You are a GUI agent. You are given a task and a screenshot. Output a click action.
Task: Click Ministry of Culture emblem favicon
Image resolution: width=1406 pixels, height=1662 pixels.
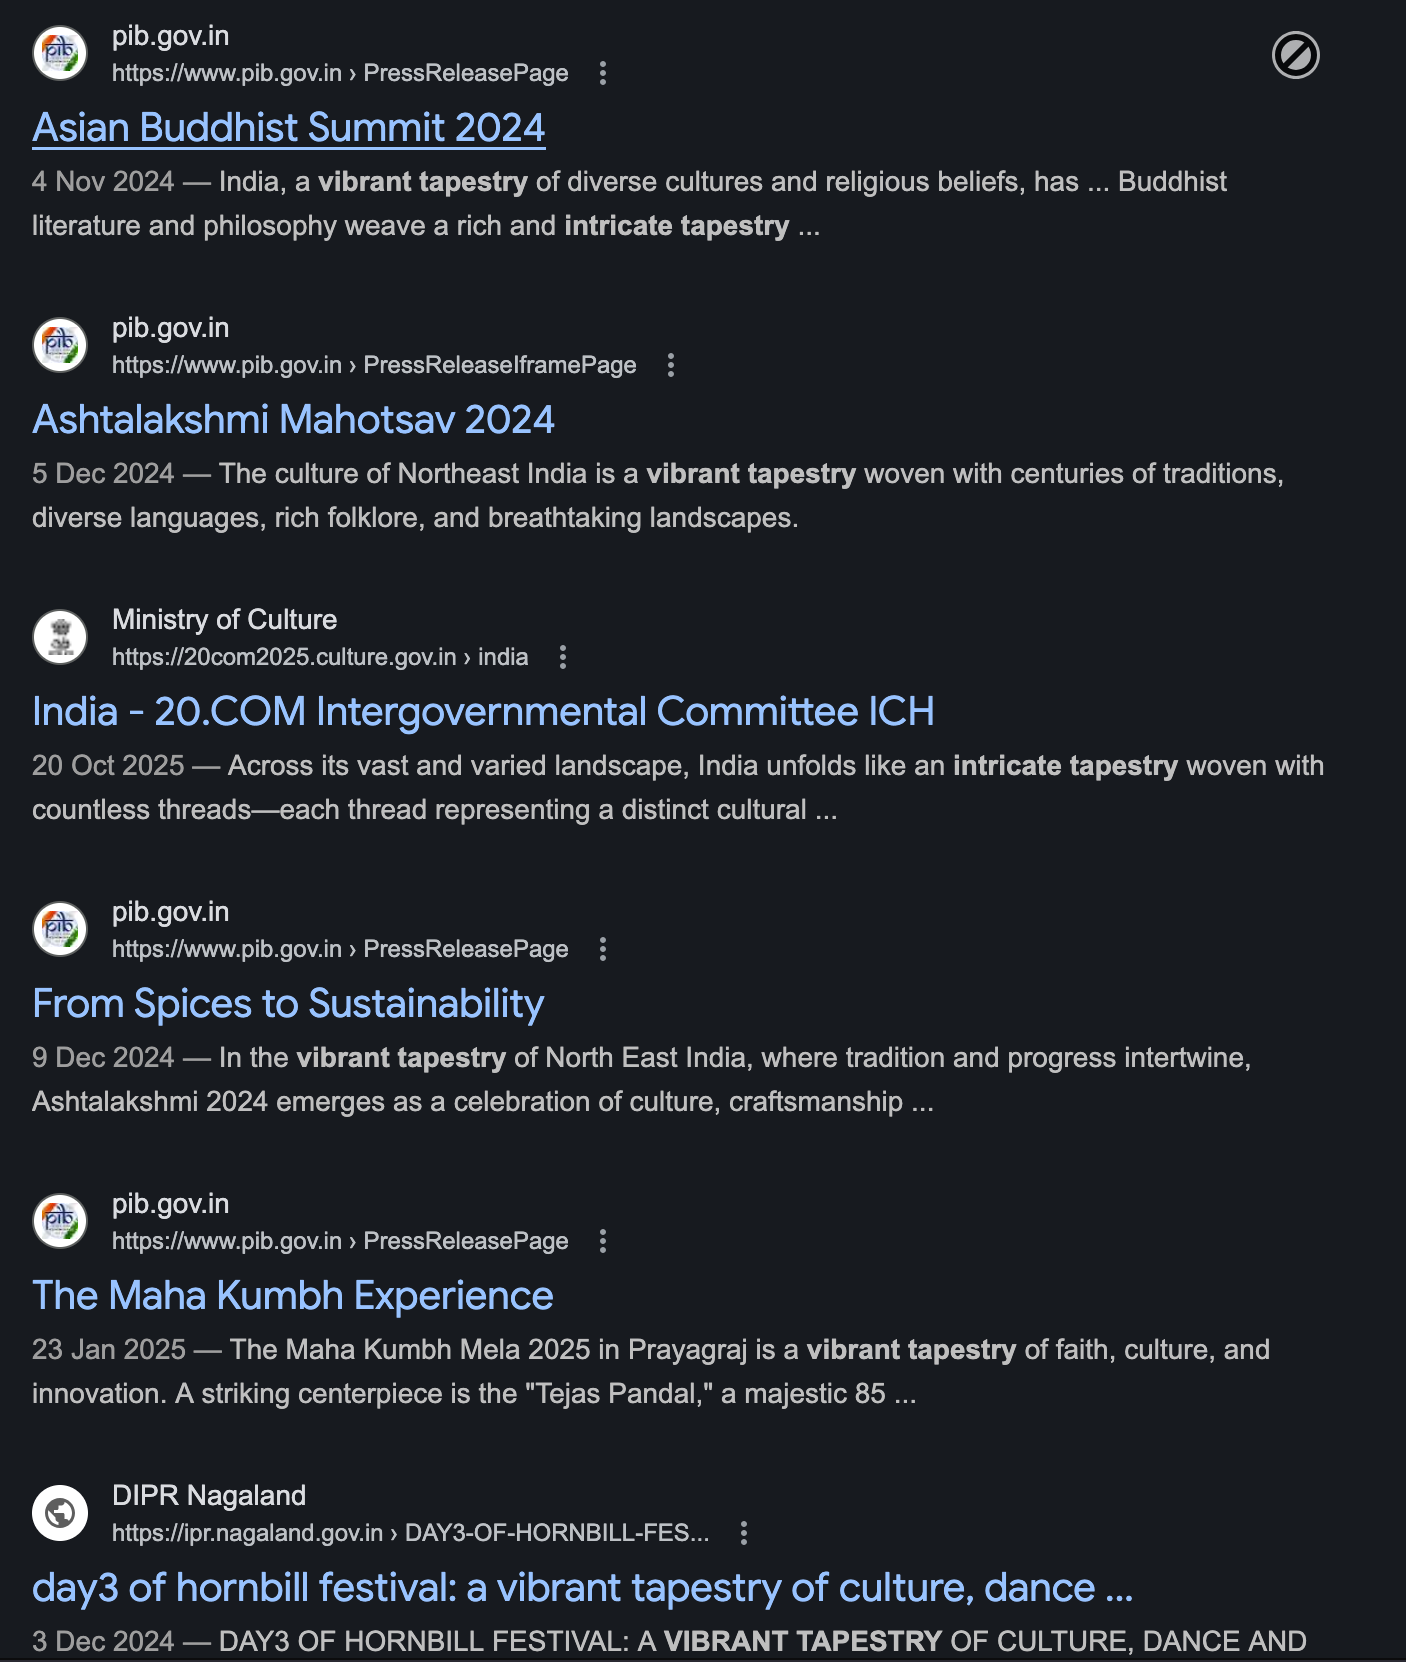[60, 637]
